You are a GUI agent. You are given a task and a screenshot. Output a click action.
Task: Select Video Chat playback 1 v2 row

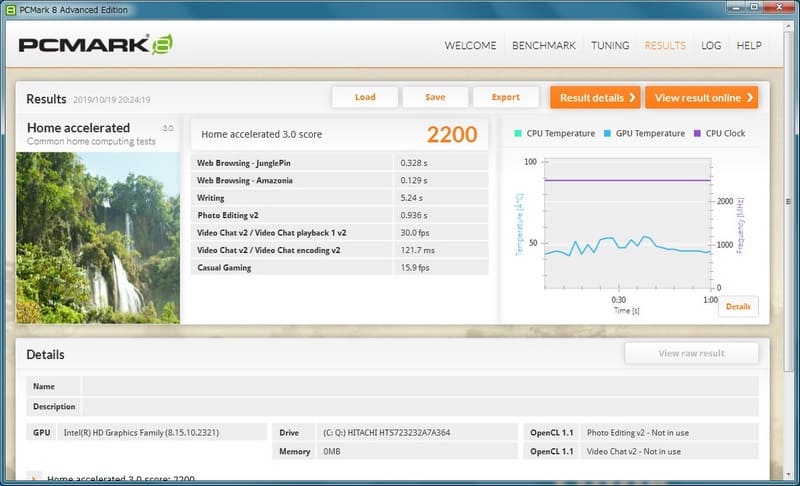(339, 233)
